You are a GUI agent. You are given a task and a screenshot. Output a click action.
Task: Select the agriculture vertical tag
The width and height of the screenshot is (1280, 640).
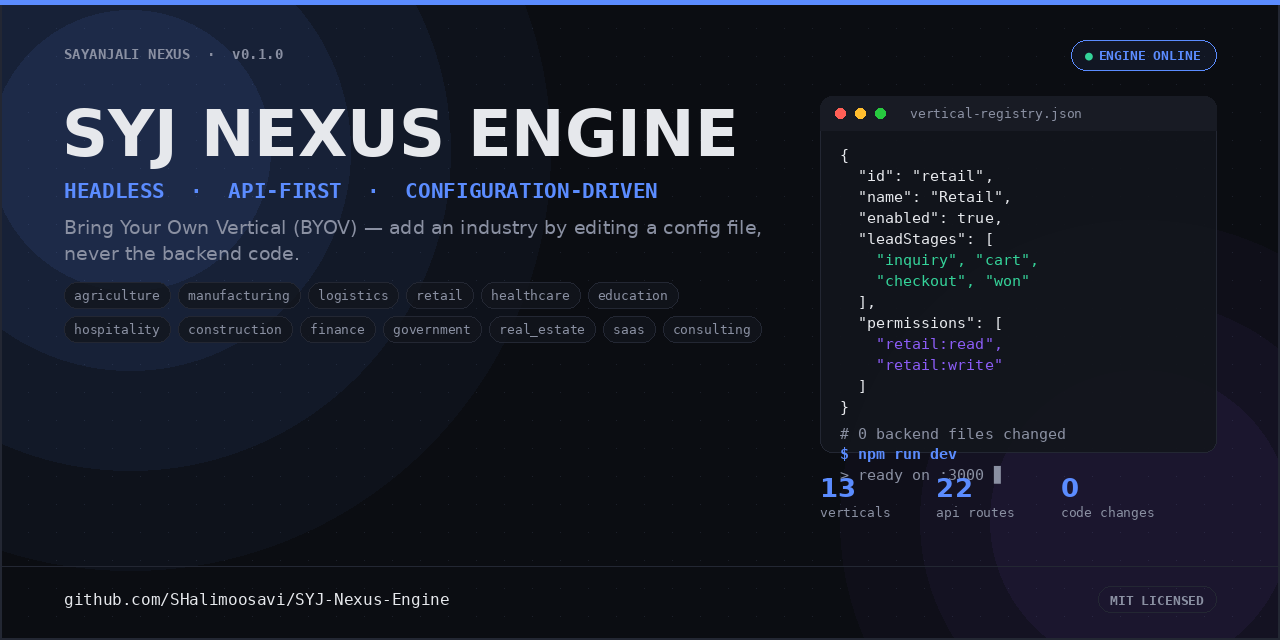[117, 296]
